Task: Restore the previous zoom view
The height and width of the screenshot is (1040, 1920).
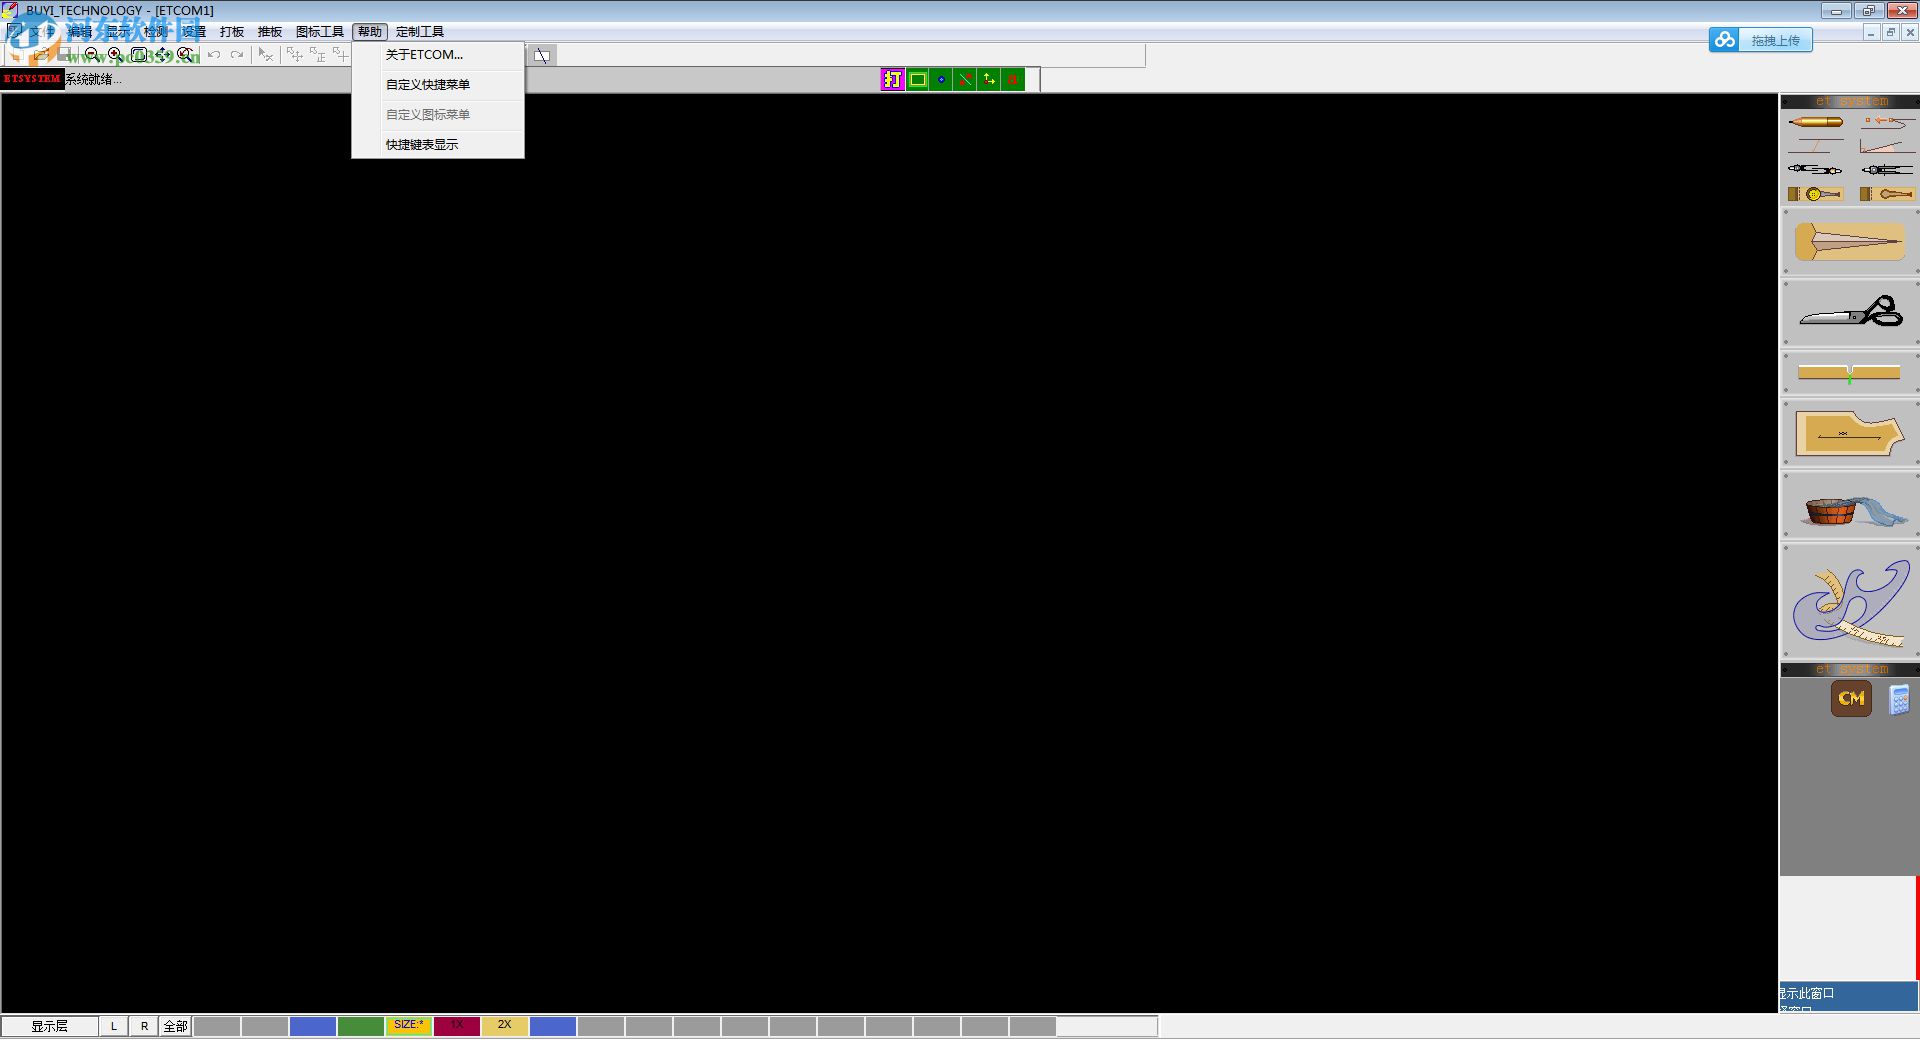Action: pos(185,55)
